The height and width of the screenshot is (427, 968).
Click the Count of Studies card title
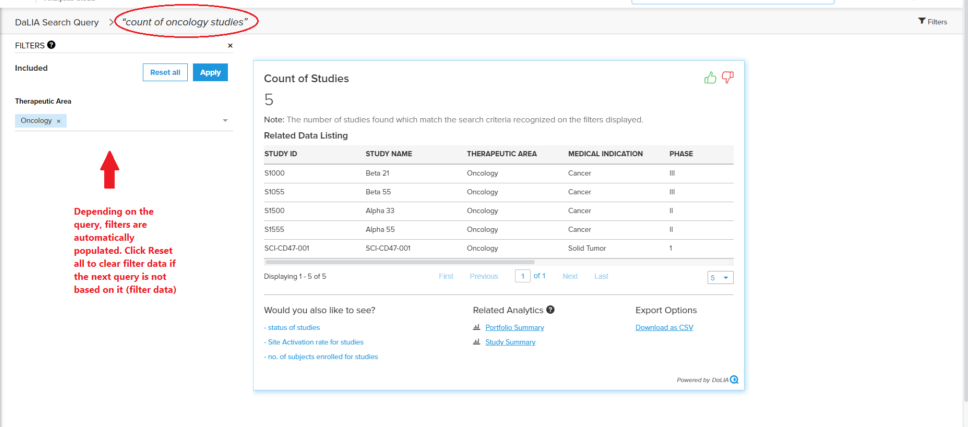pos(306,79)
